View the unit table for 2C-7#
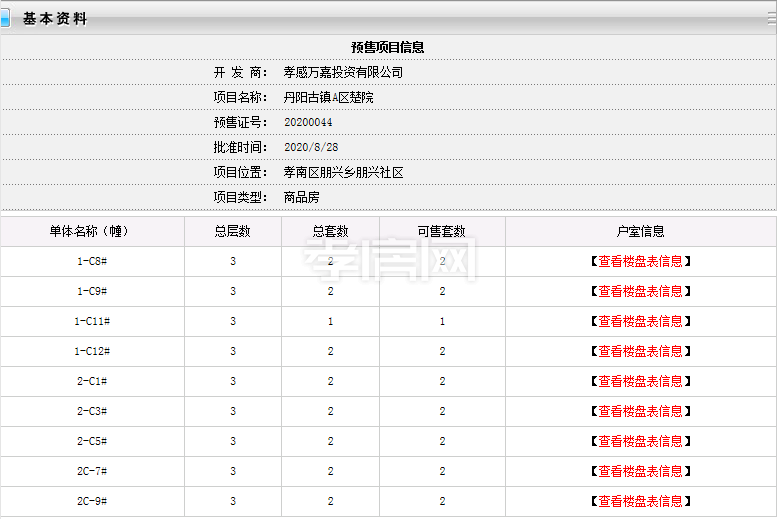 [640, 472]
